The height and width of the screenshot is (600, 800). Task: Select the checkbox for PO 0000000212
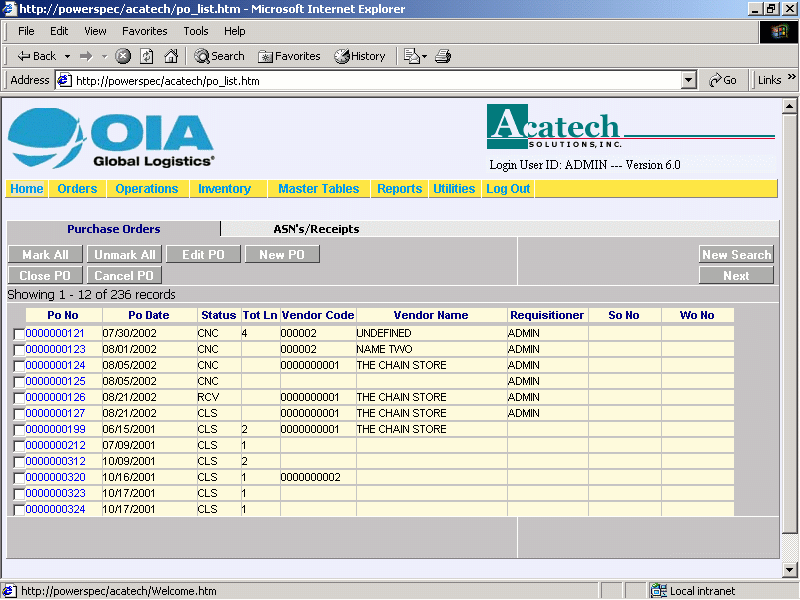point(19,446)
